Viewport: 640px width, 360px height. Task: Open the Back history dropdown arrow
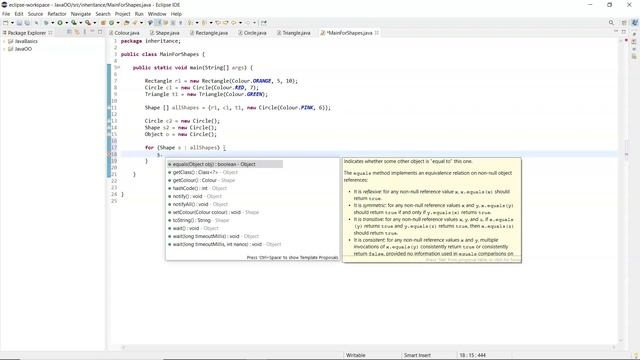pos(240,23)
